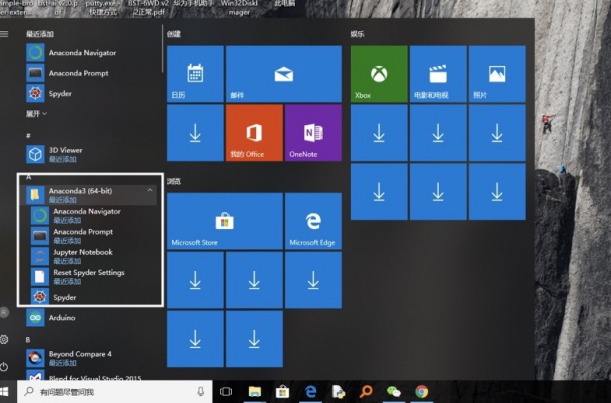
Task: Open File Explorer from the taskbar
Action: tap(255, 391)
